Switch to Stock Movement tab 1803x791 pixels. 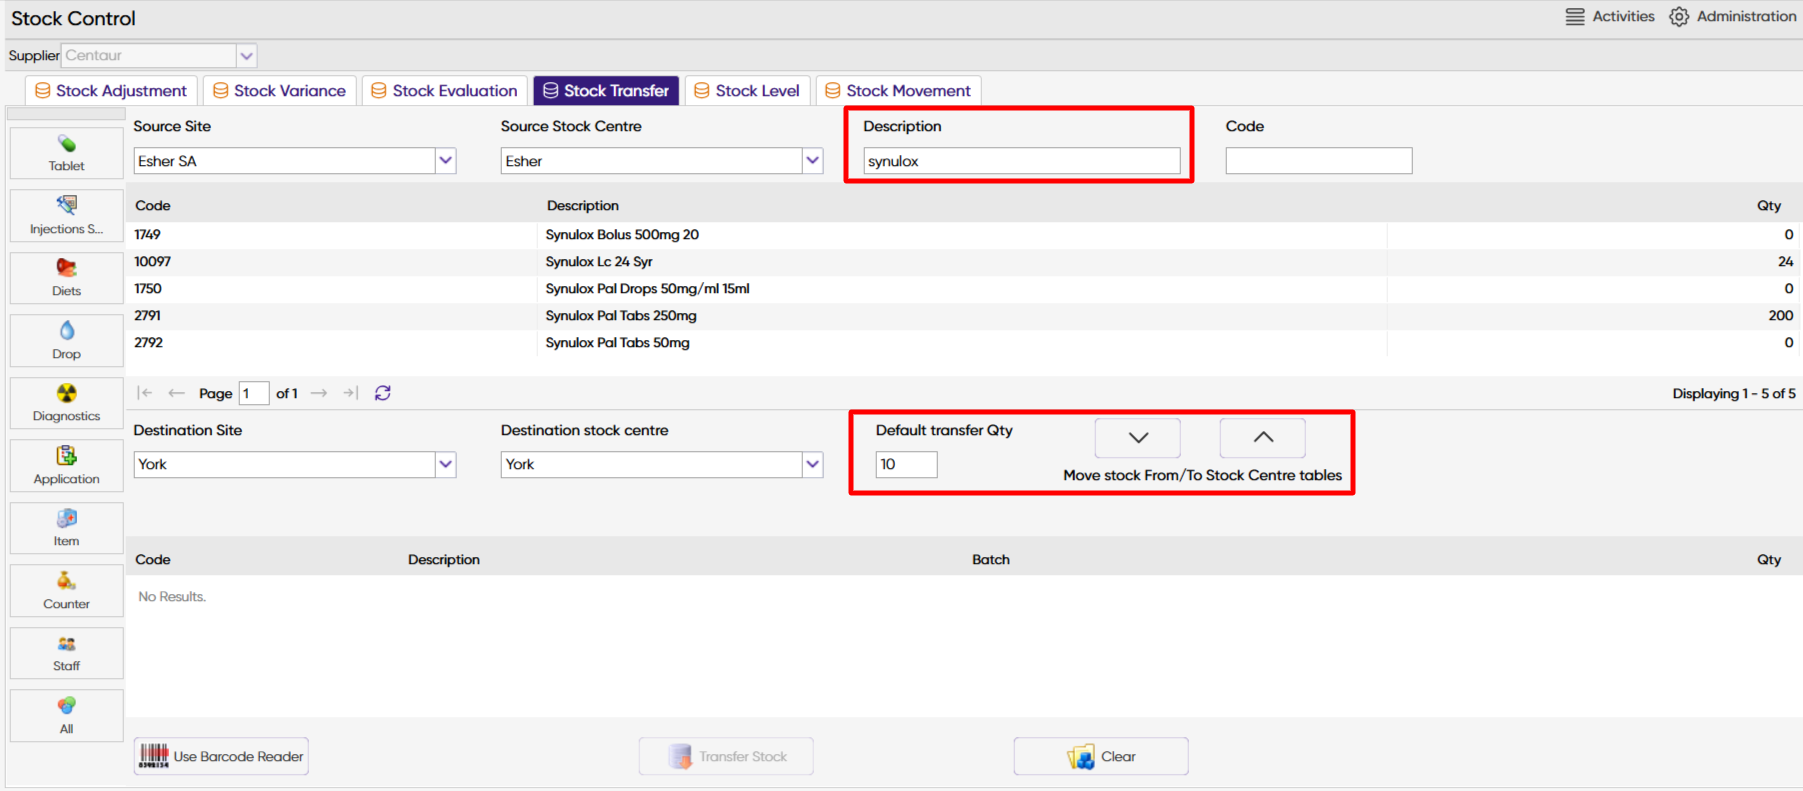point(898,91)
